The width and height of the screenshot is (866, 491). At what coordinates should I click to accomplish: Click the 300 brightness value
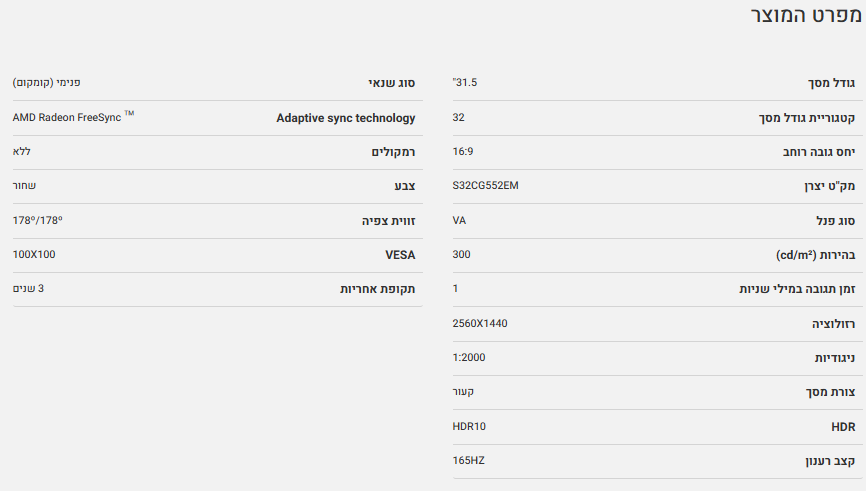click(x=461, y=254)
